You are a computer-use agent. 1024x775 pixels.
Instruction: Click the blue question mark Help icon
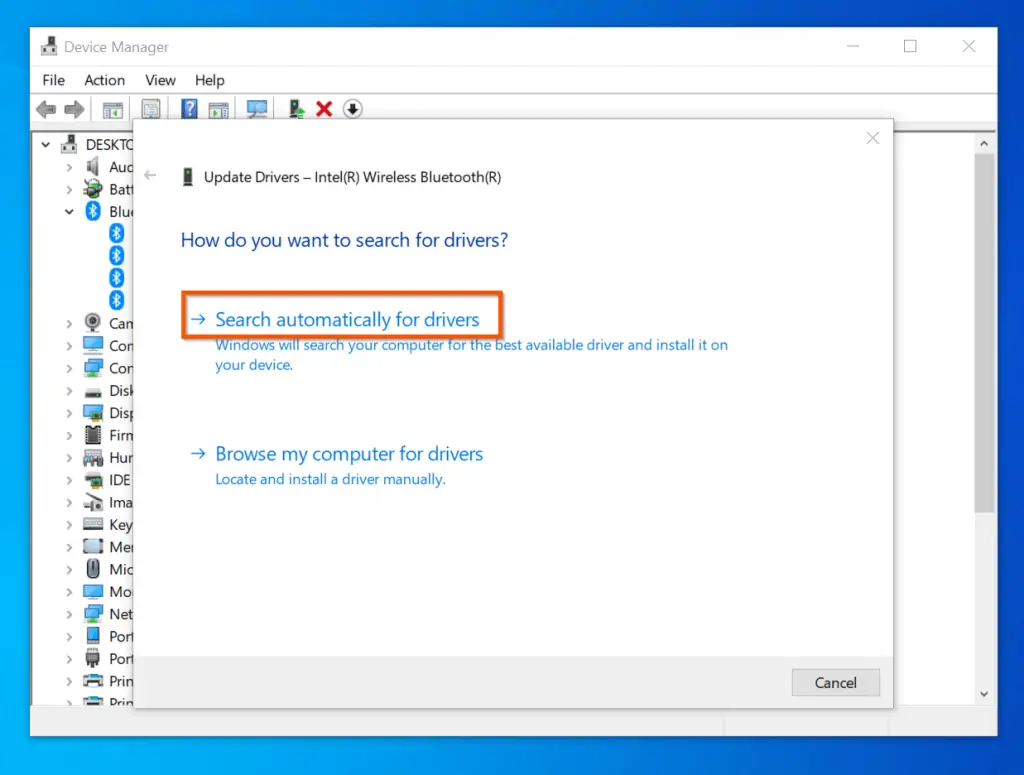tap(189, 109)
